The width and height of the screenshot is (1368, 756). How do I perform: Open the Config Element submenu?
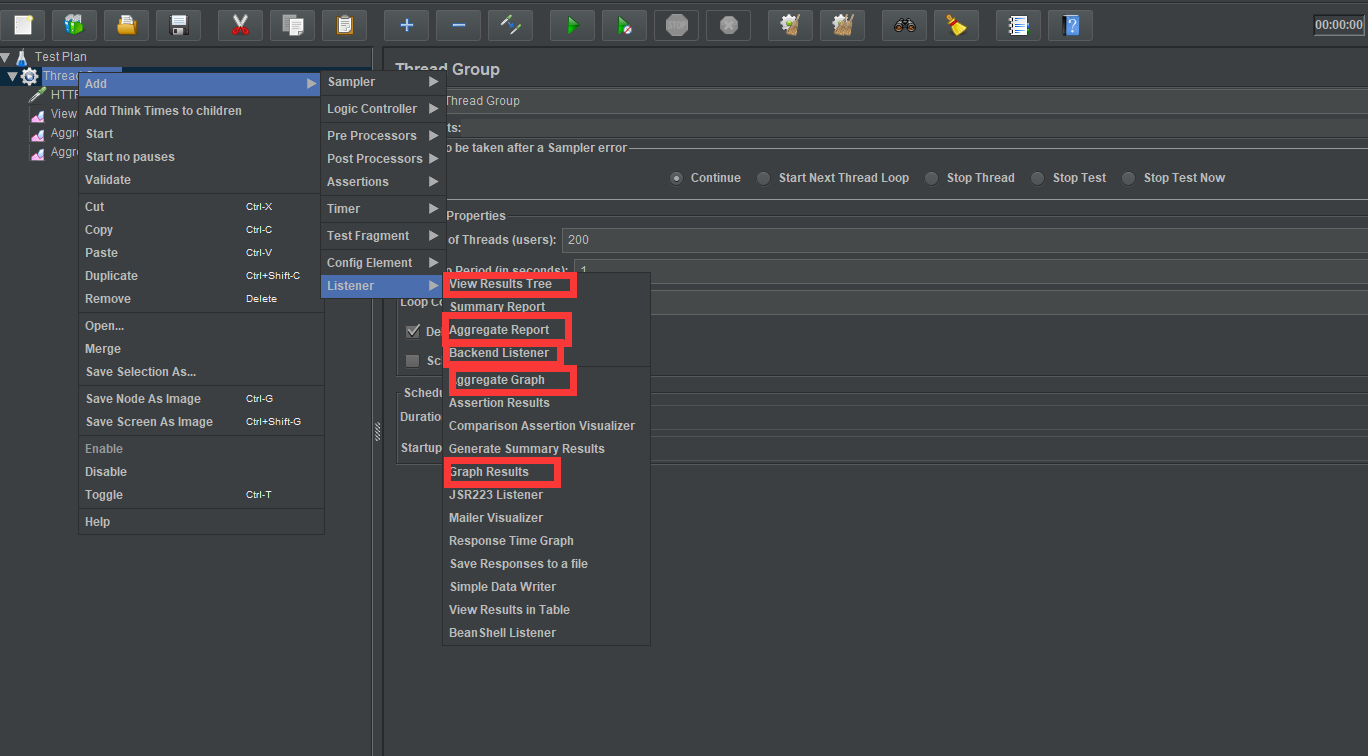tap(384, 263)
